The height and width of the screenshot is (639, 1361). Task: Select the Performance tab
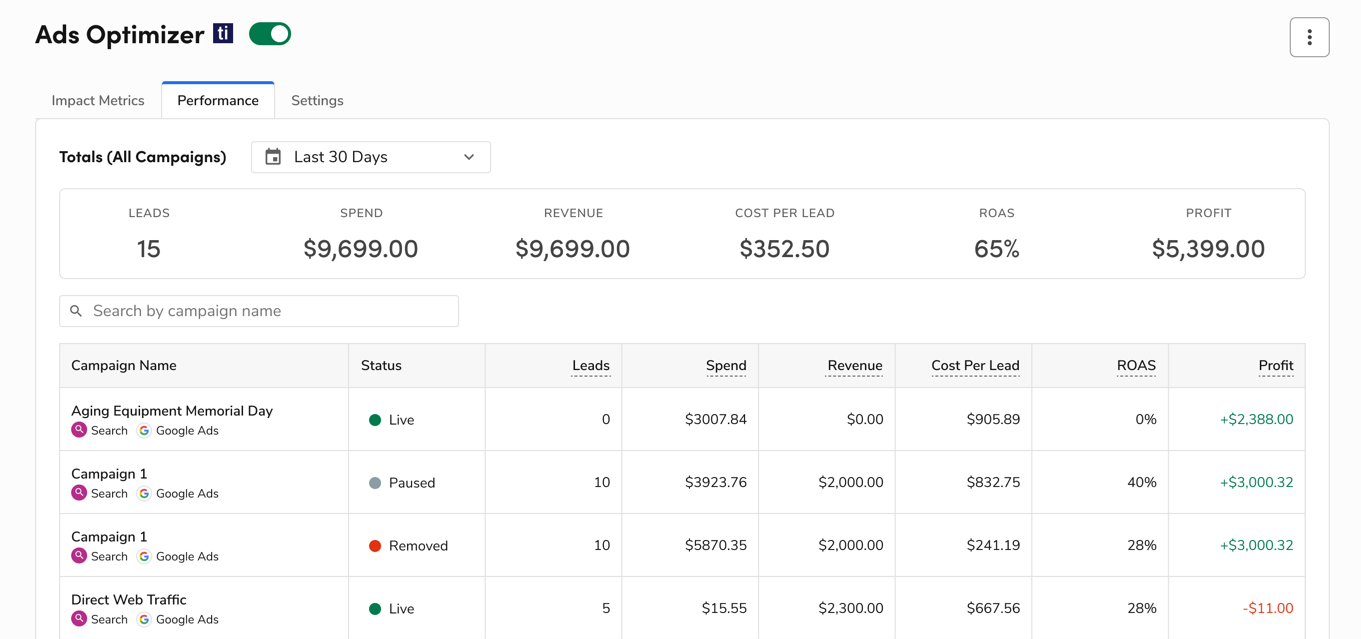coord(218,101)
